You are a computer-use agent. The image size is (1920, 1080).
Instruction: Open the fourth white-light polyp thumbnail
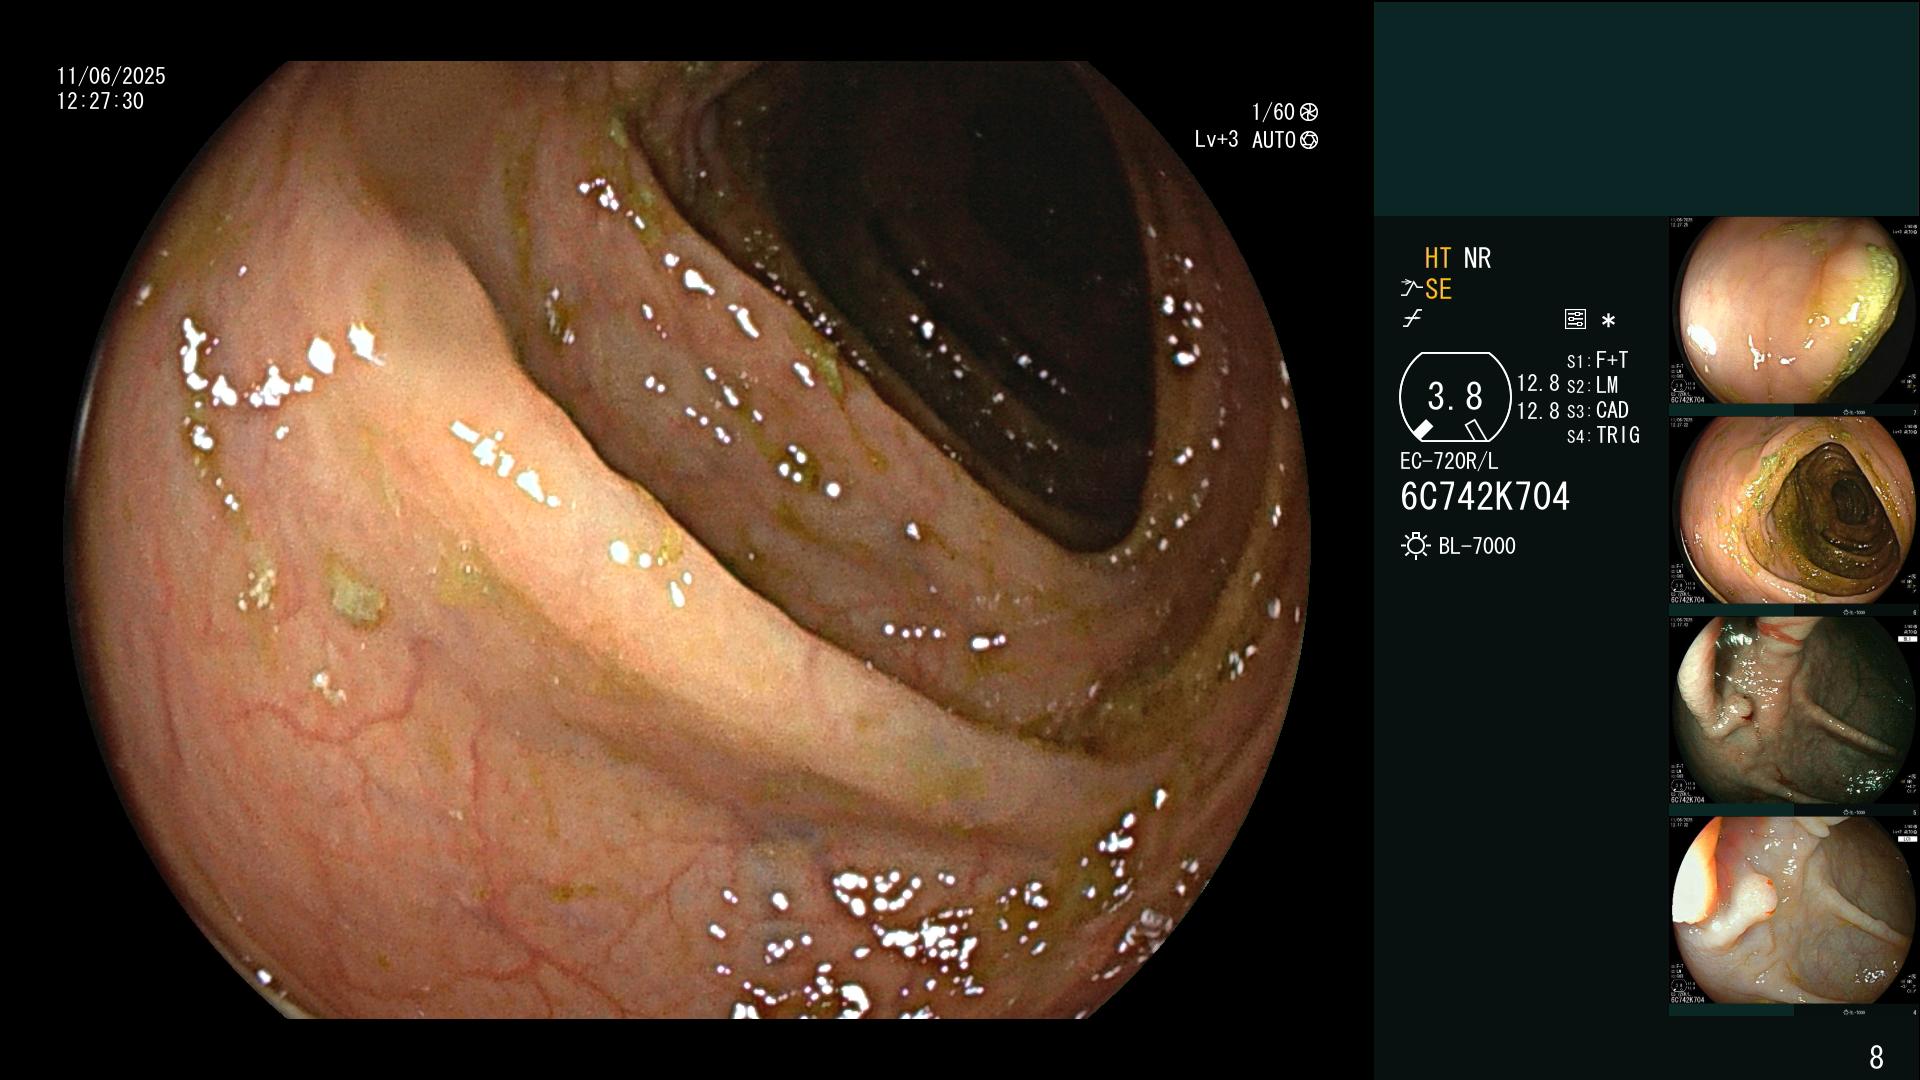1794,911
